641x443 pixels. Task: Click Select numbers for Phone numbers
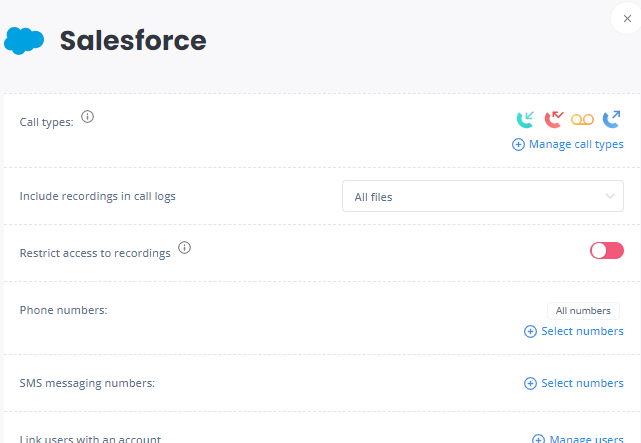(582, 331)
